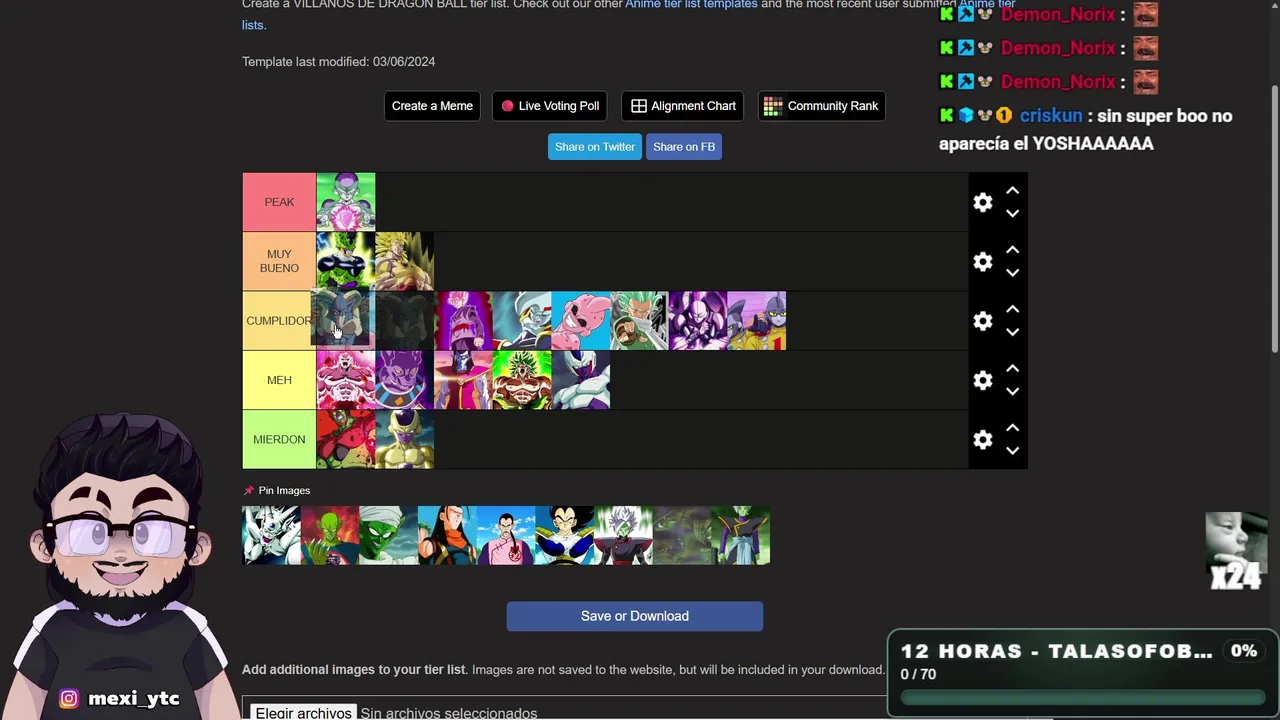Move MIERDON row up with arrow
The image size is (1280, 720).
coord(1012,428)
